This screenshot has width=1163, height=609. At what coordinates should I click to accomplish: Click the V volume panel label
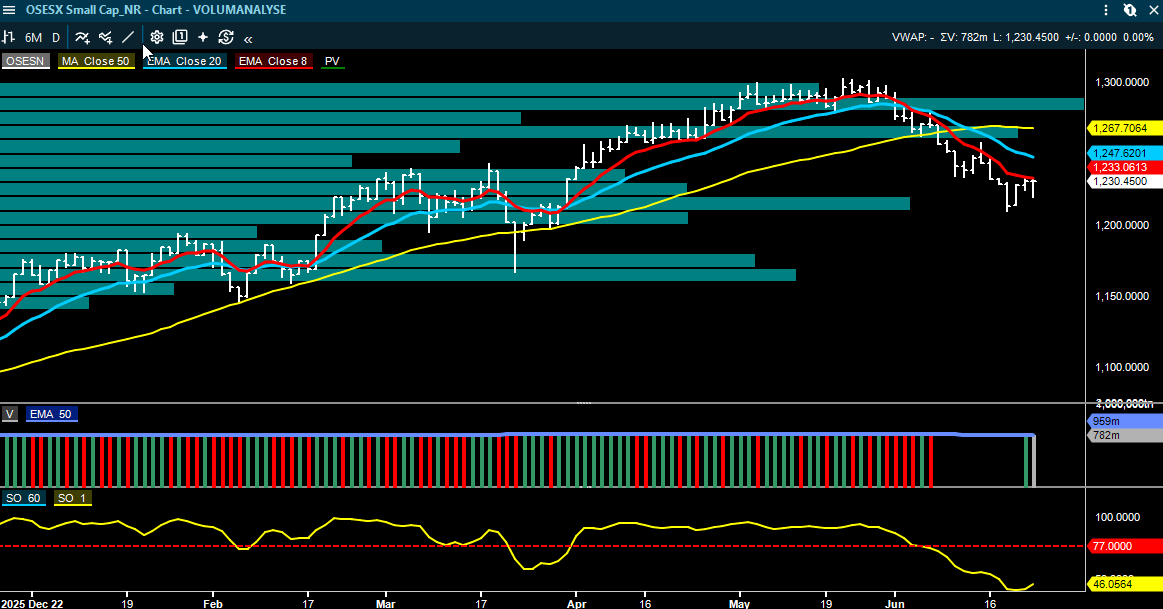point(9,414)
